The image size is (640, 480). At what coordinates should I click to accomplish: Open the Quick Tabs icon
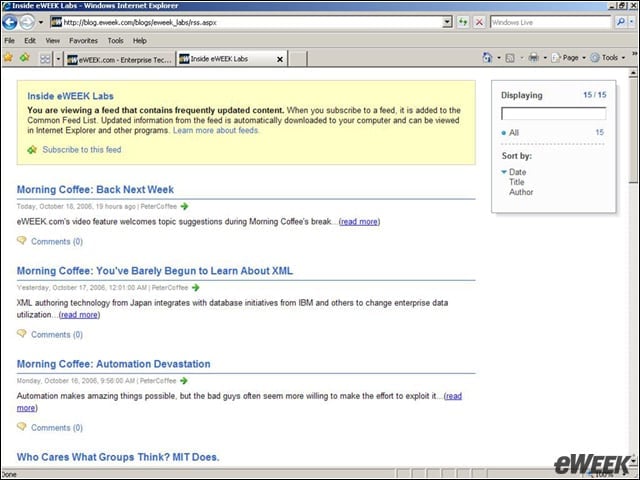[x=45, y=59]
